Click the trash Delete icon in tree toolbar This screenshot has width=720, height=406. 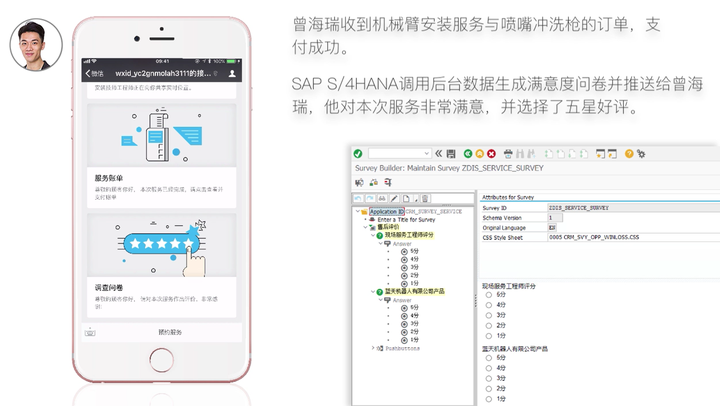[425, 198]
